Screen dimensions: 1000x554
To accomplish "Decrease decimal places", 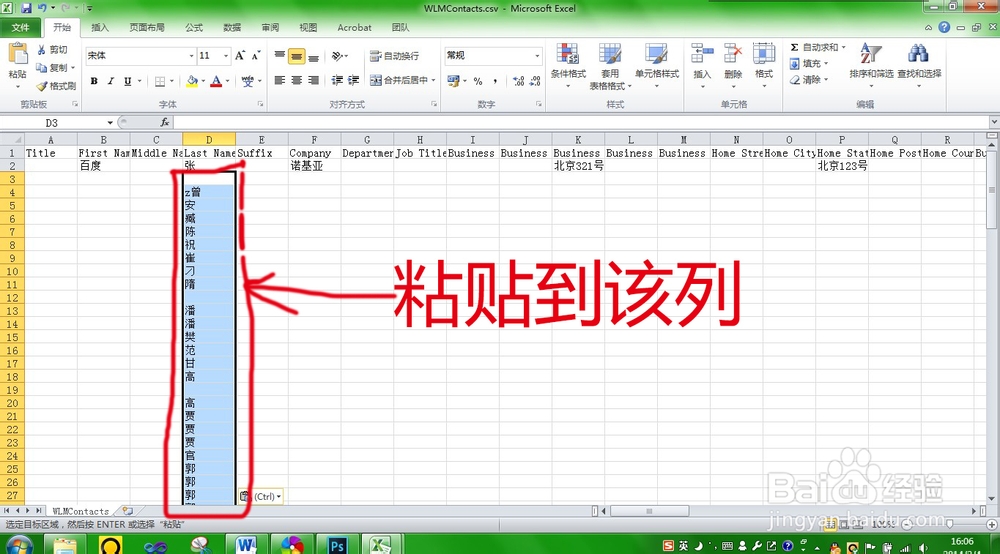I will pyautogui.click(x=535, y=81).
